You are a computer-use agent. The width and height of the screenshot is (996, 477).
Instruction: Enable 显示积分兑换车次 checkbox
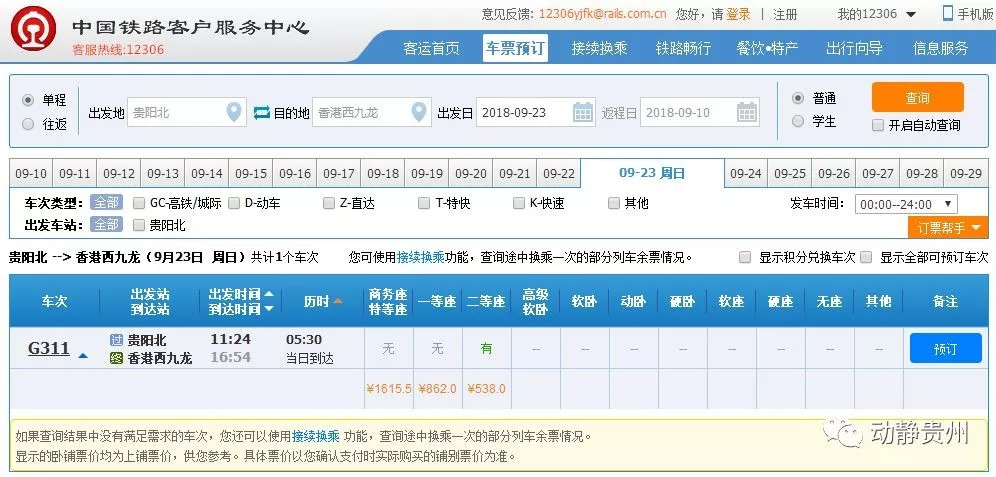point(745,257)
